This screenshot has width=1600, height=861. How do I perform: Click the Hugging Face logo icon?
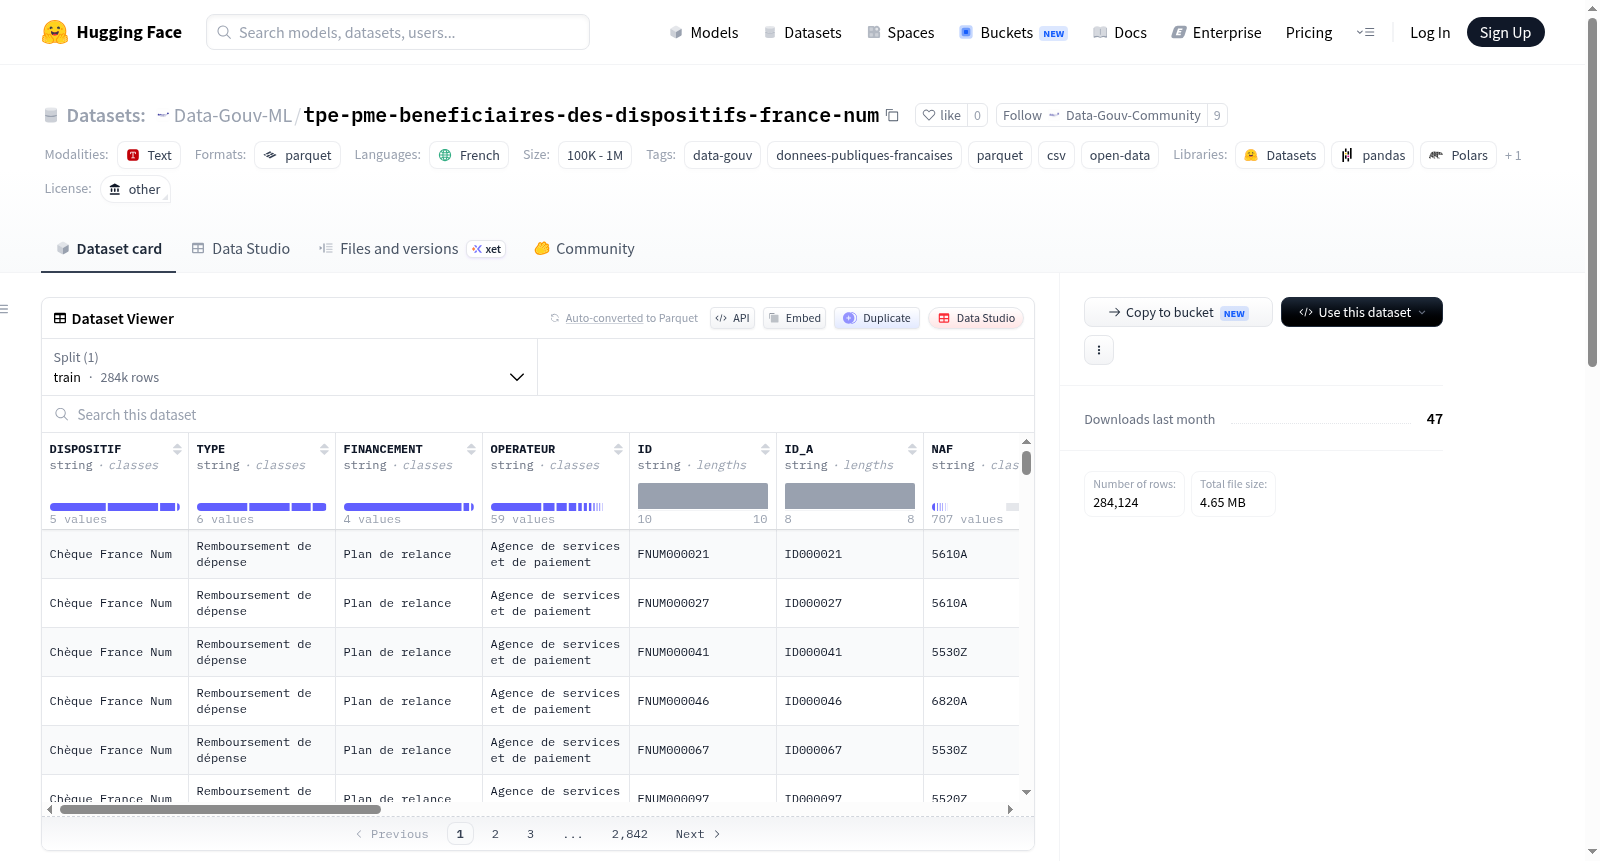coord(55,32)
